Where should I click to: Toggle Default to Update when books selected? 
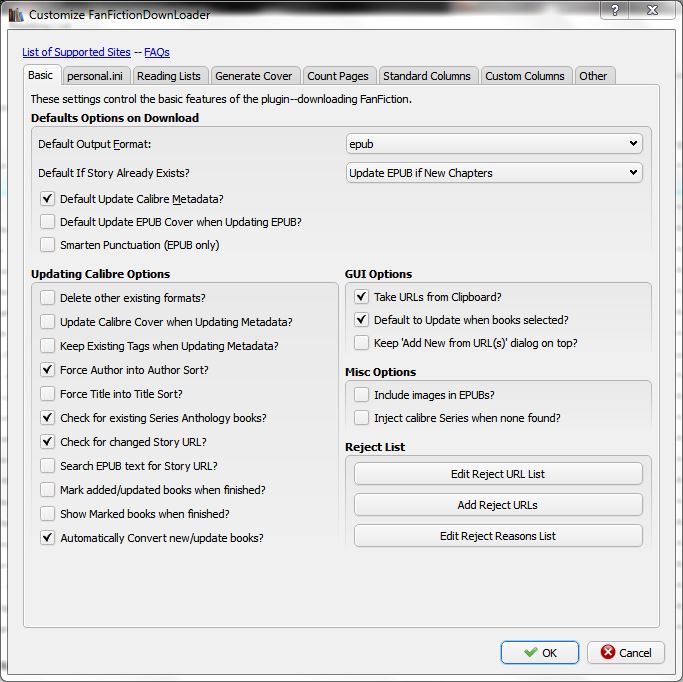[x=361, y=320]
